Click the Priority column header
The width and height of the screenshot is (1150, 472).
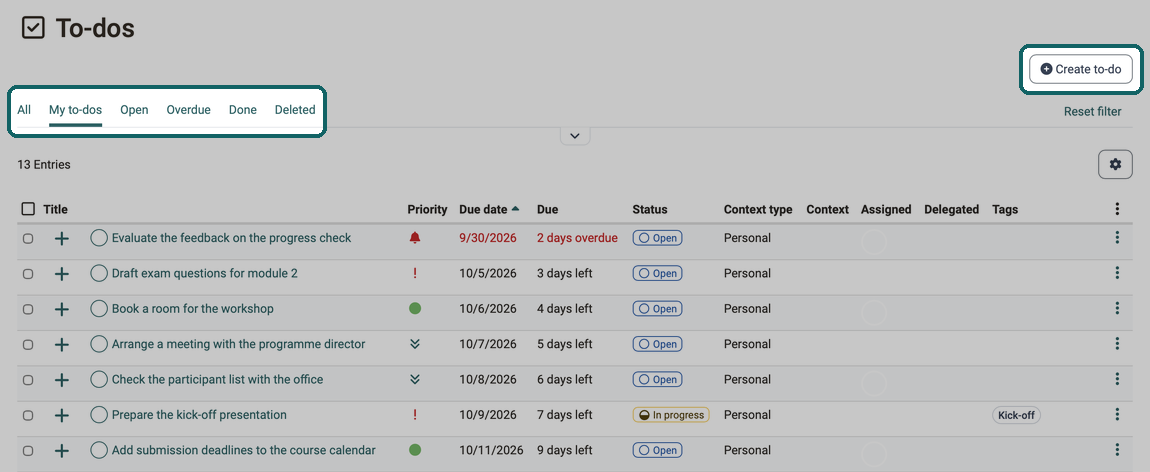(x=427, y=209)
